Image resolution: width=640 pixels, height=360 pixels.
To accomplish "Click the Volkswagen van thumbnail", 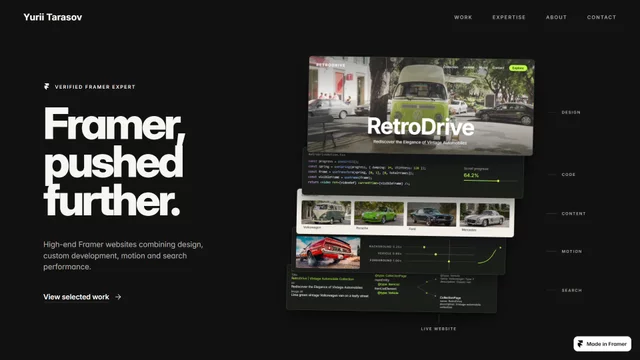I will (x=326, y=212).
